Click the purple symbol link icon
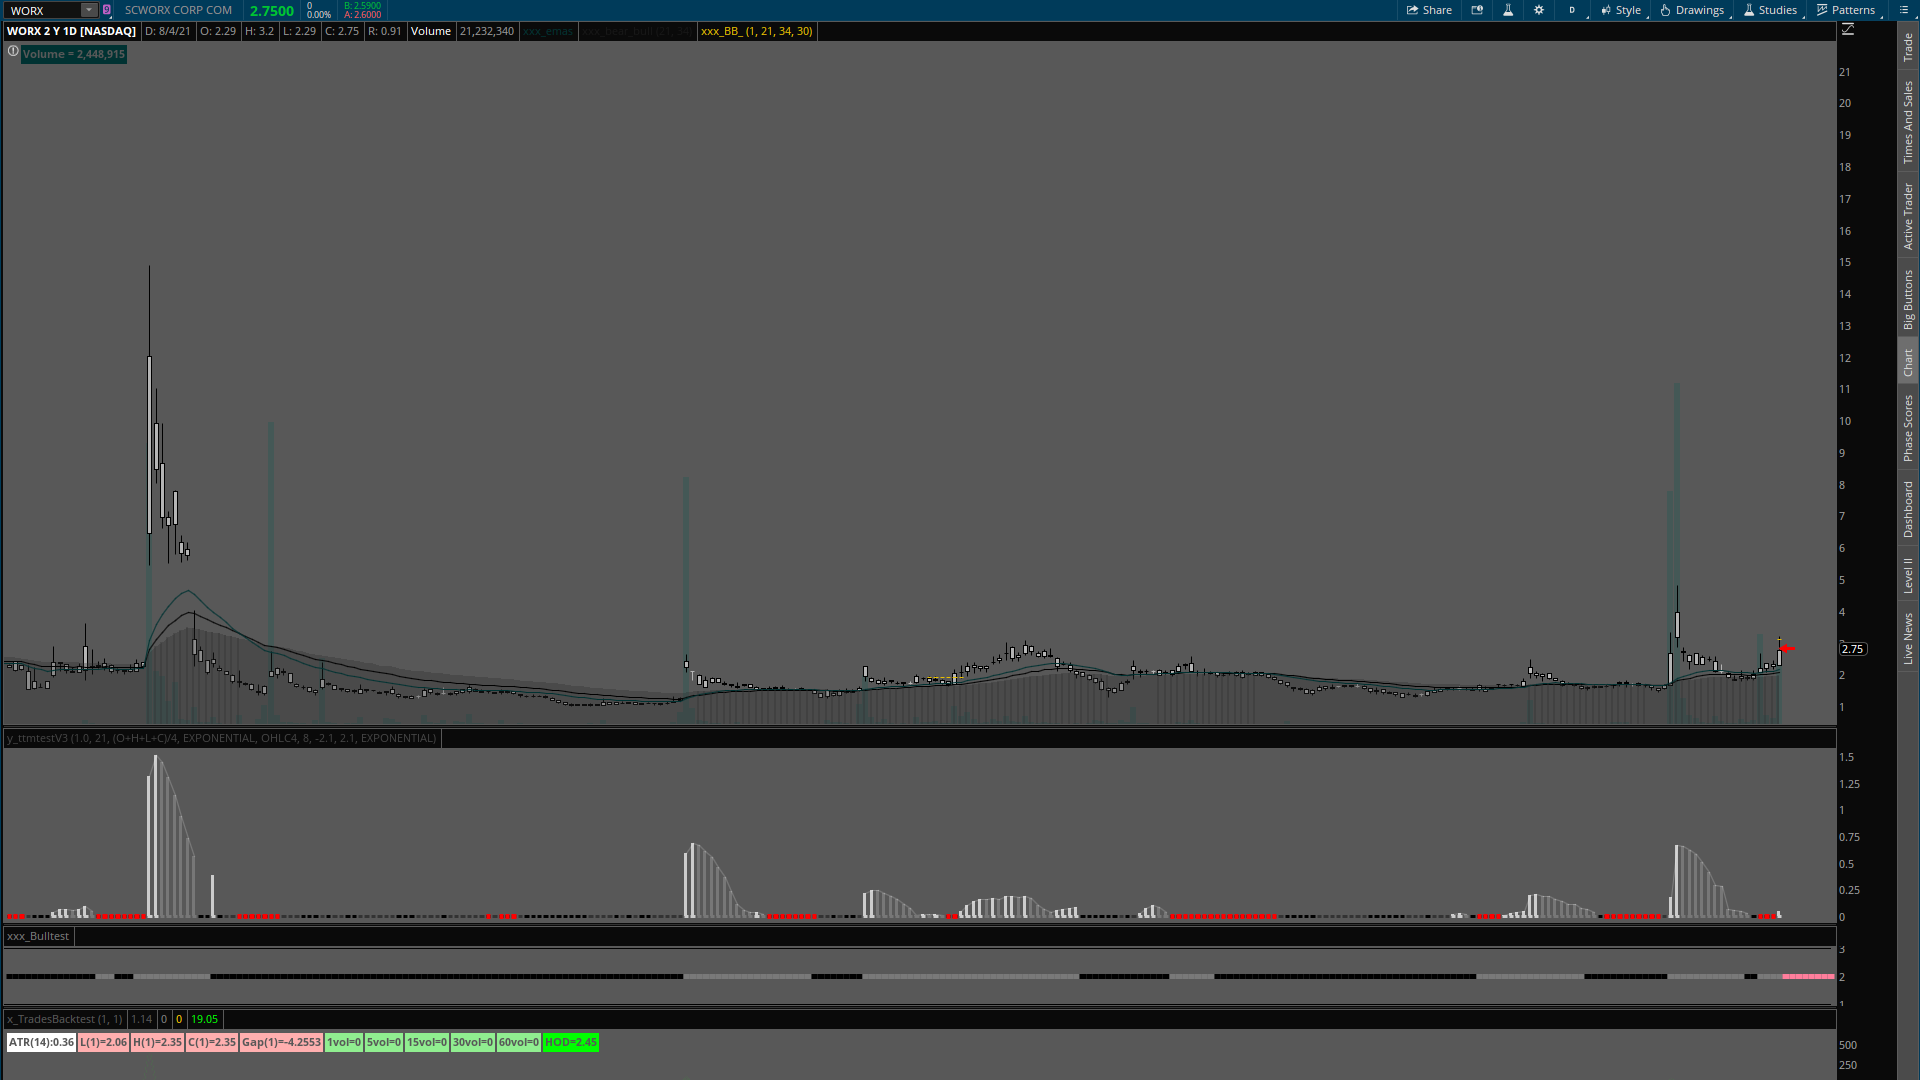 point(107,10)
